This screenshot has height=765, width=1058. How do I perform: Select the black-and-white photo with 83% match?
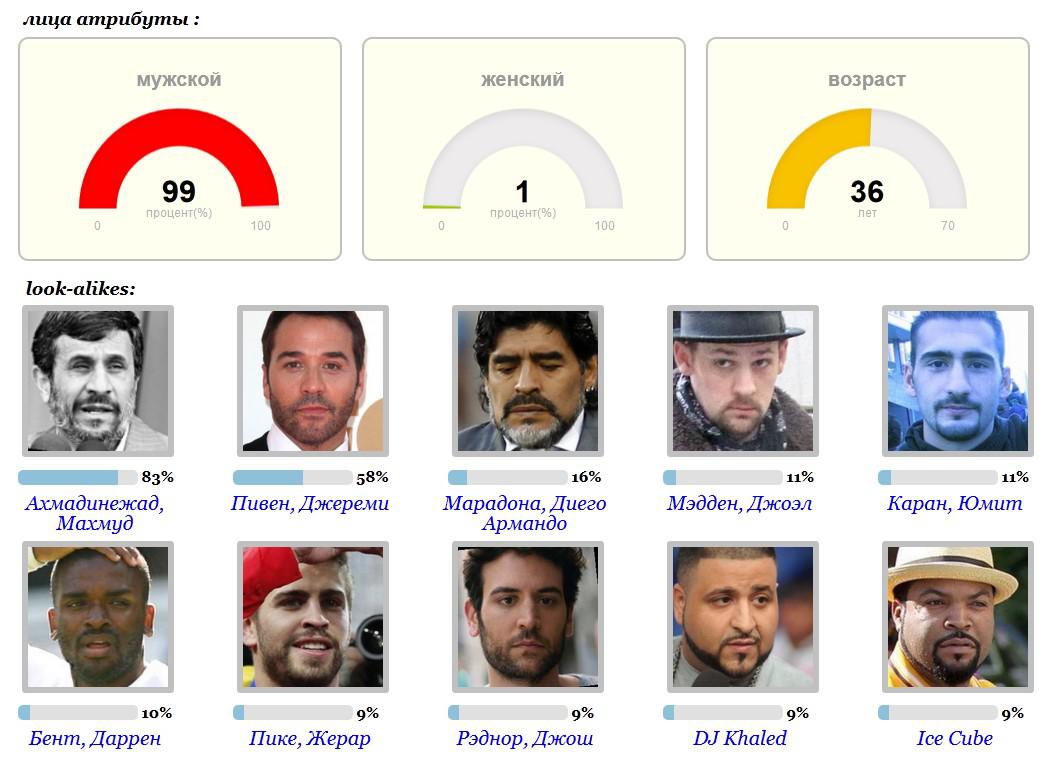(x=98, y=381)
